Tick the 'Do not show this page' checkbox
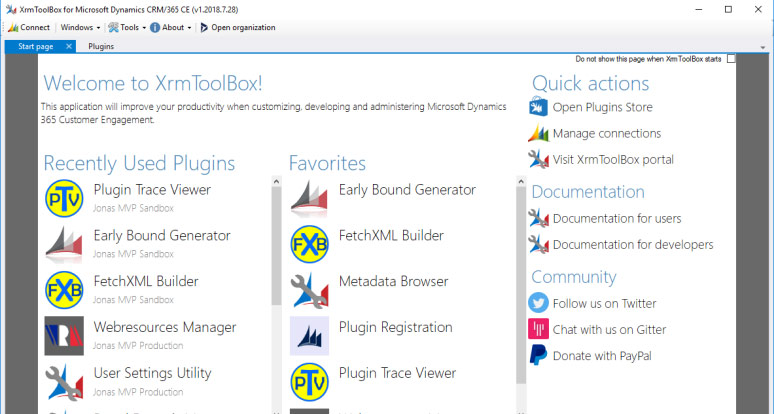Image resolution: width=774 pixels, height=414 pixels. [x=731, y=59]
